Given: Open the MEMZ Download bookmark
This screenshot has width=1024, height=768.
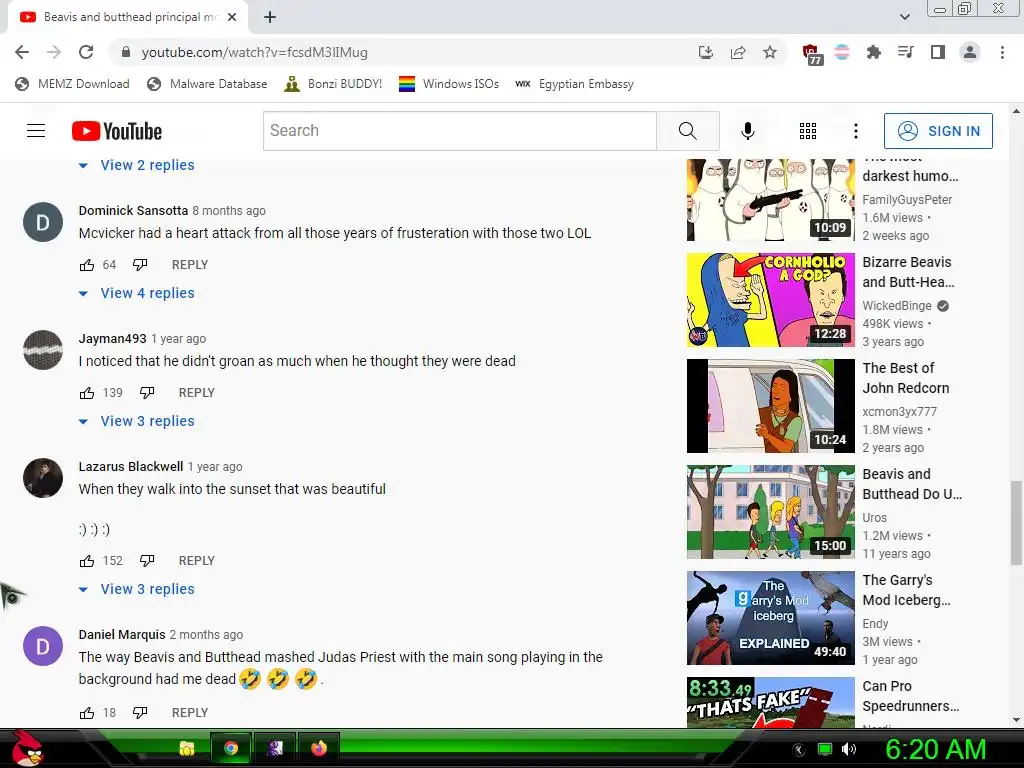Looking at the screenshot, I should 72,84.
